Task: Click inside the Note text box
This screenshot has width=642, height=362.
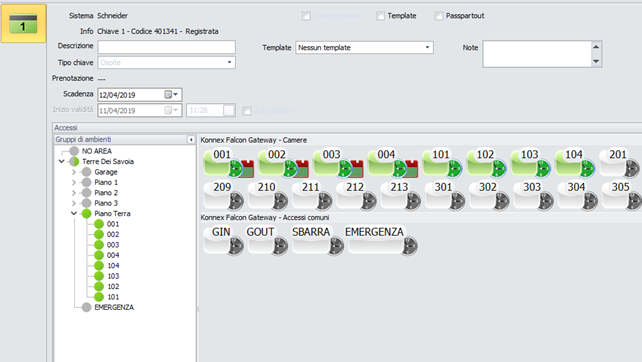Action: [x=536, y=54]
